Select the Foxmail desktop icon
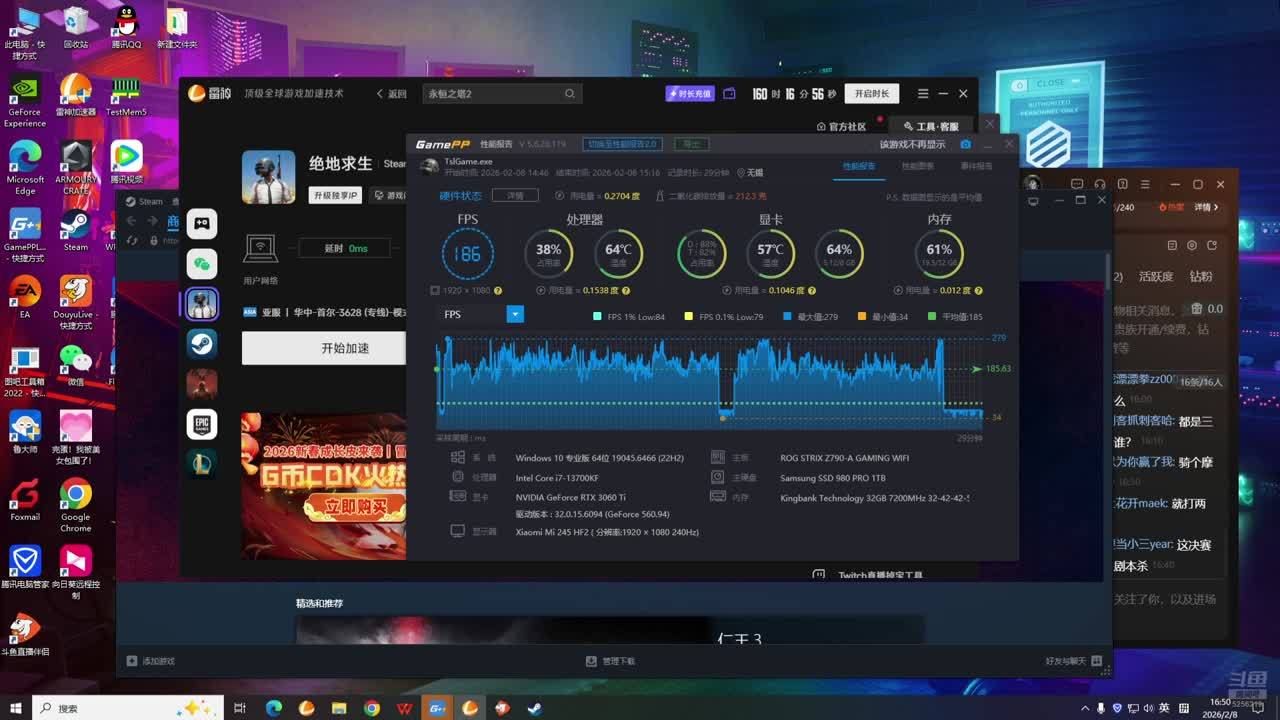1280x720 pixels. pyautogui.click(x=25, y=500)
